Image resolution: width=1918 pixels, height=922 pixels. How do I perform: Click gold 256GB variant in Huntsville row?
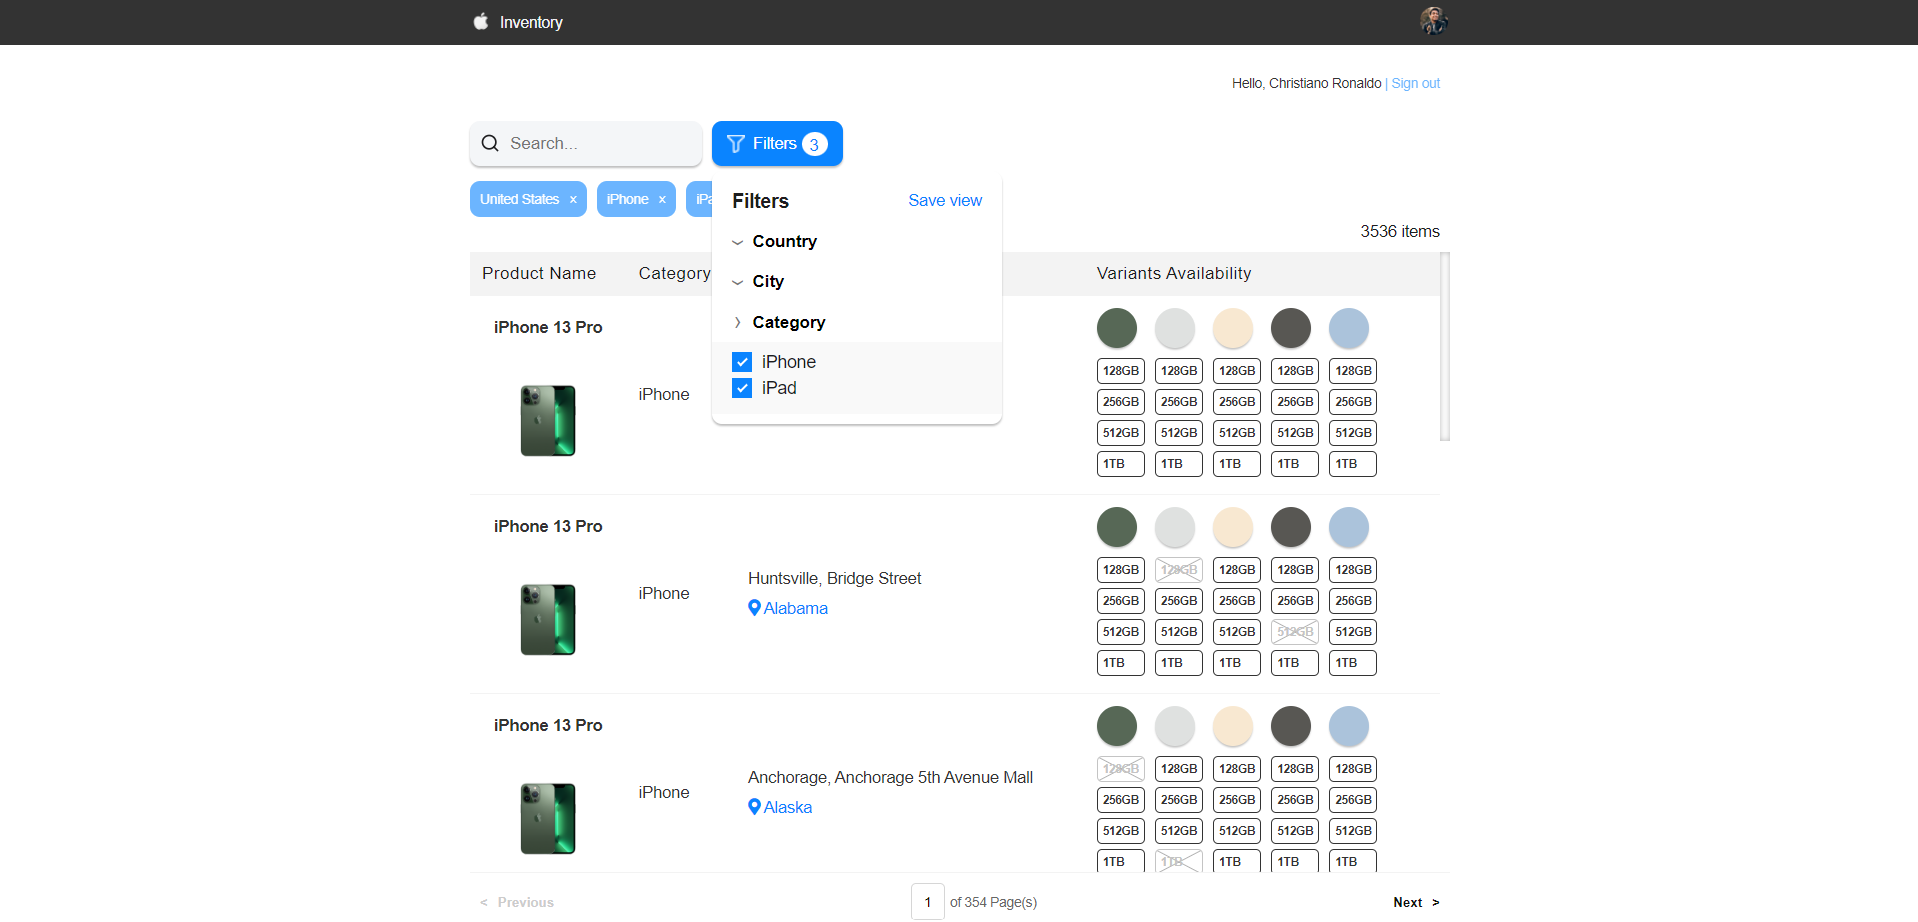click(x=1237, y=601)
